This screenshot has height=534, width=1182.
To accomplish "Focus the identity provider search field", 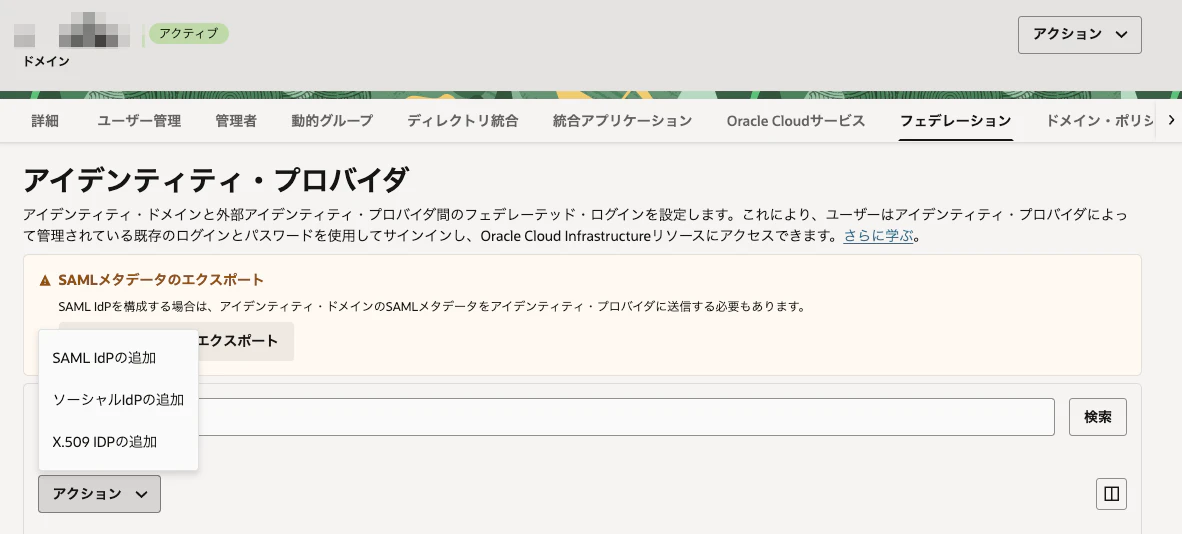I will (x=547, y=417).
